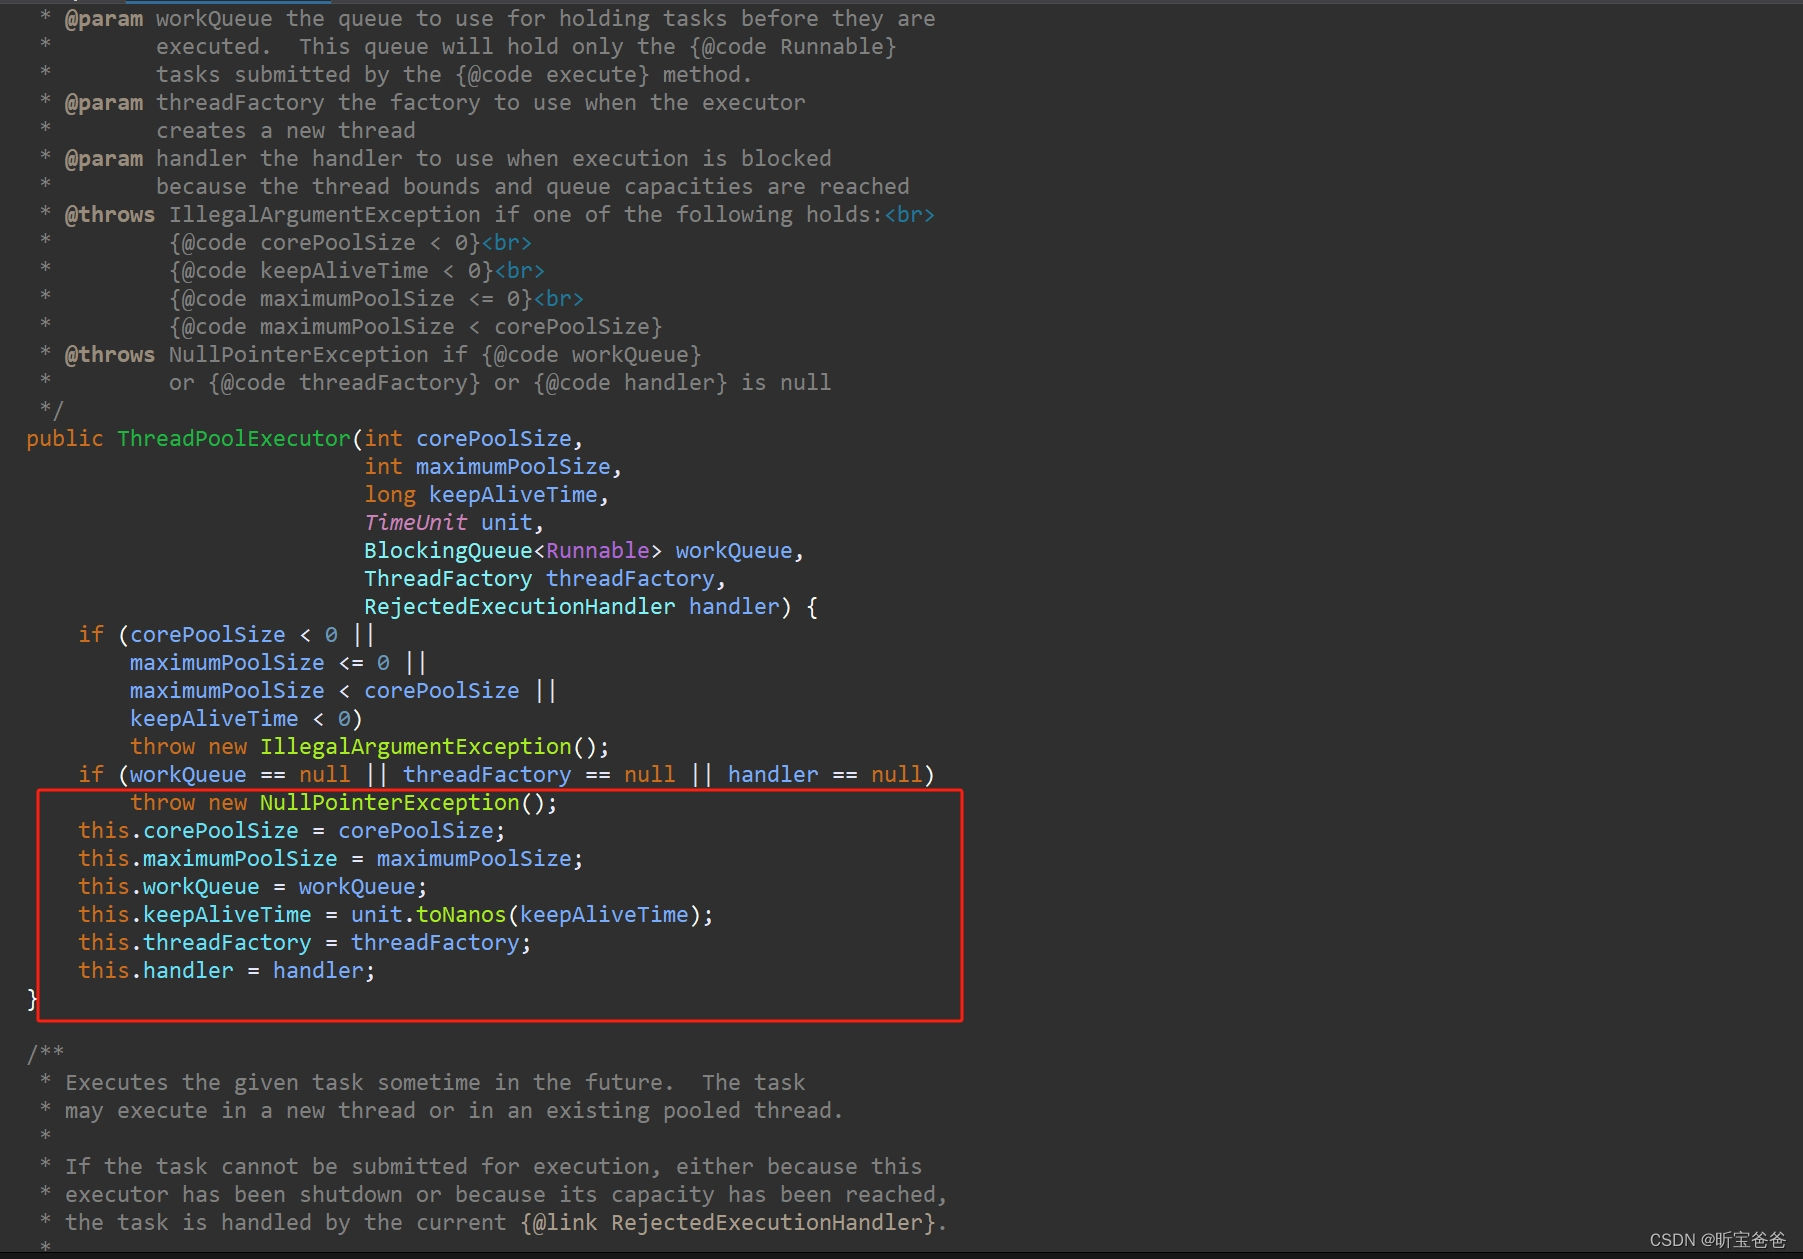Click the this.keepAliveTime assignment line
This screenshot has width=1803, height=1259.
point(396,915)
